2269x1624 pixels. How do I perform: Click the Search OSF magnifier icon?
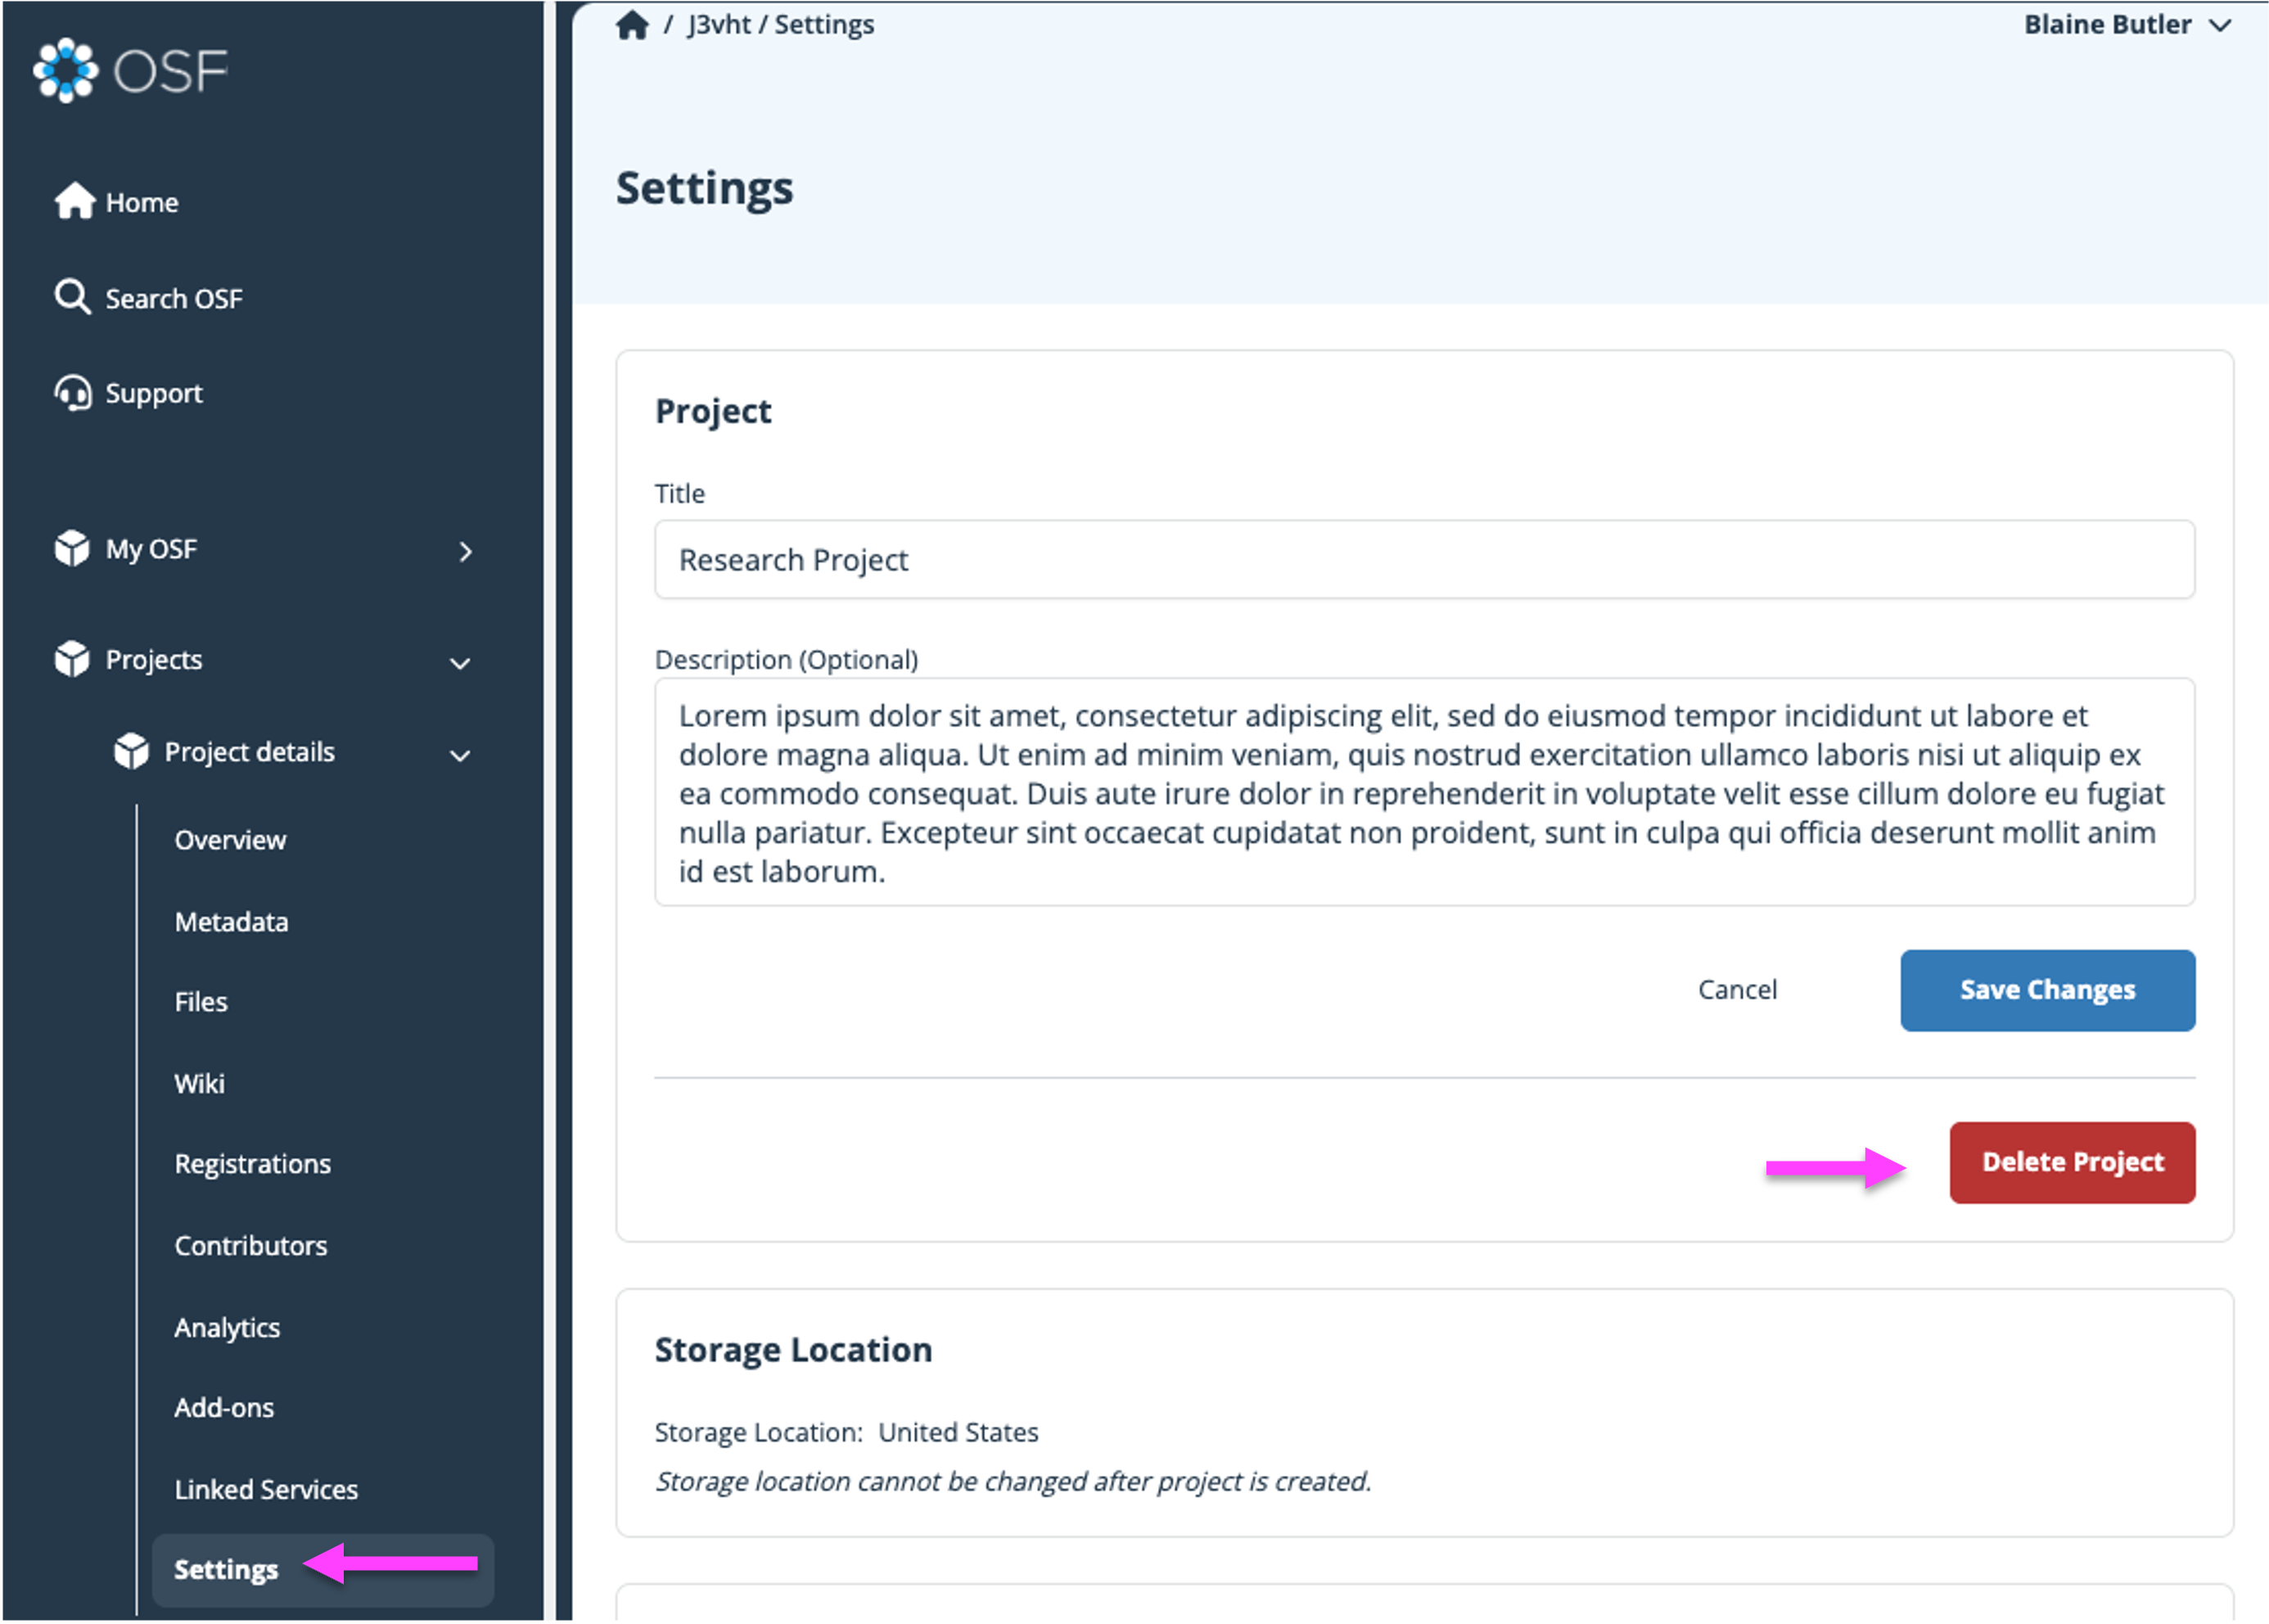pyautogui.click(x=72, y=297)
